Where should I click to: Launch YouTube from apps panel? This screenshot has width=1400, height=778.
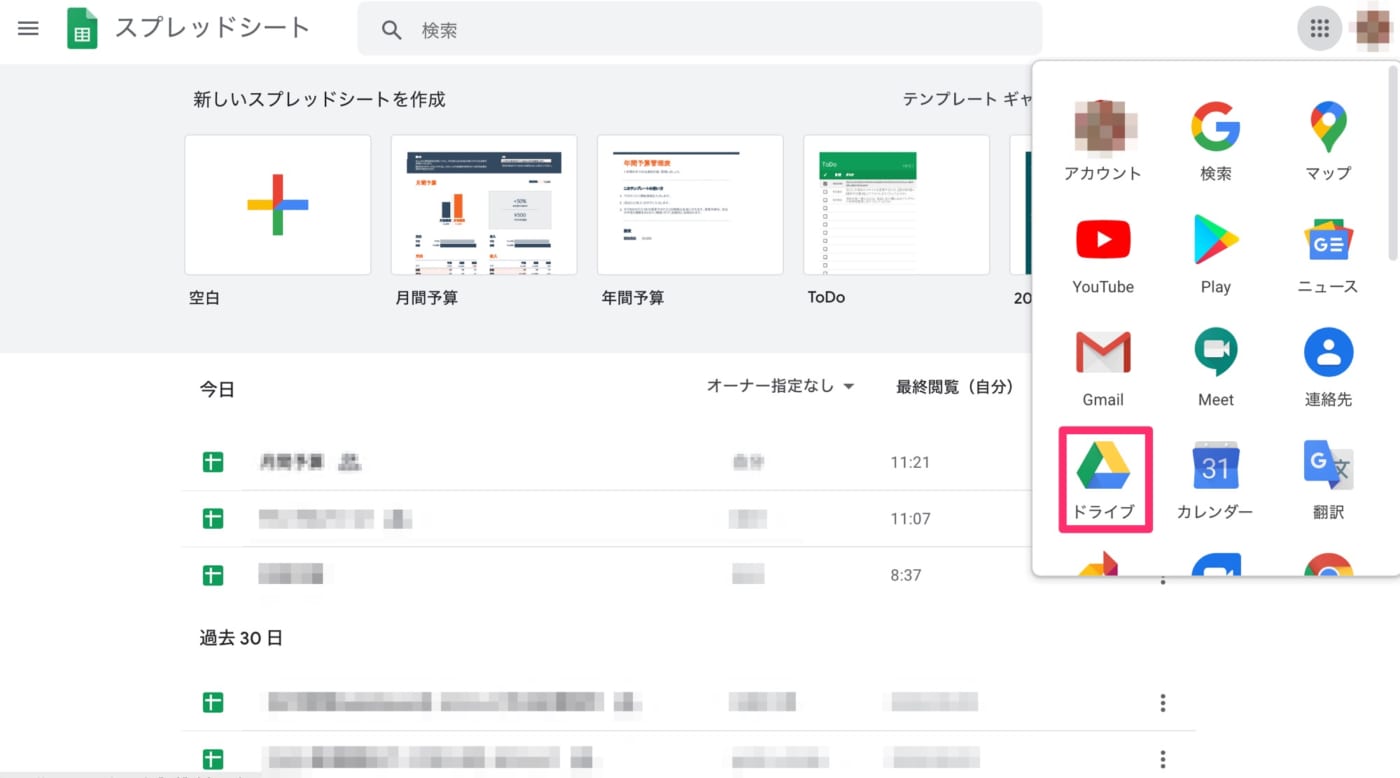tap(1103, 254)
